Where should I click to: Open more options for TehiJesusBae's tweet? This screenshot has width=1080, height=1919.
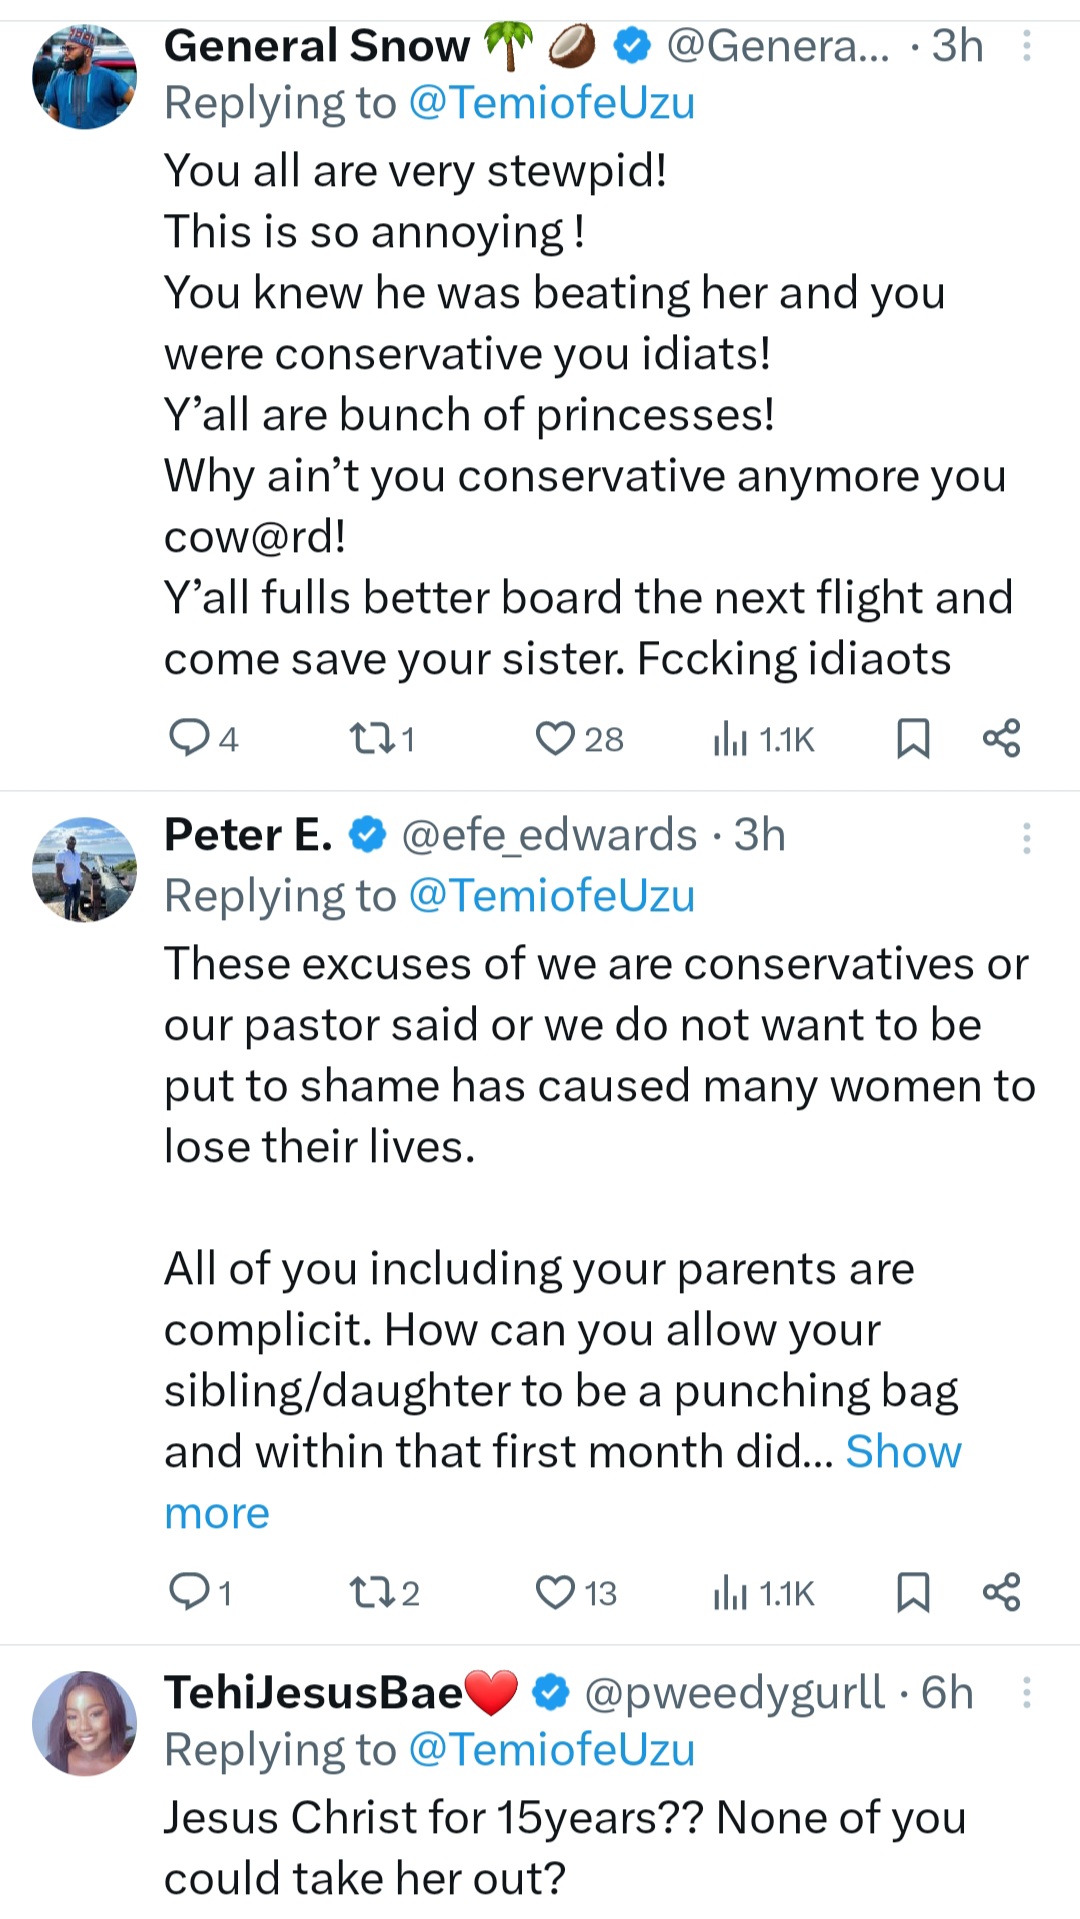click(1026, 1692)
